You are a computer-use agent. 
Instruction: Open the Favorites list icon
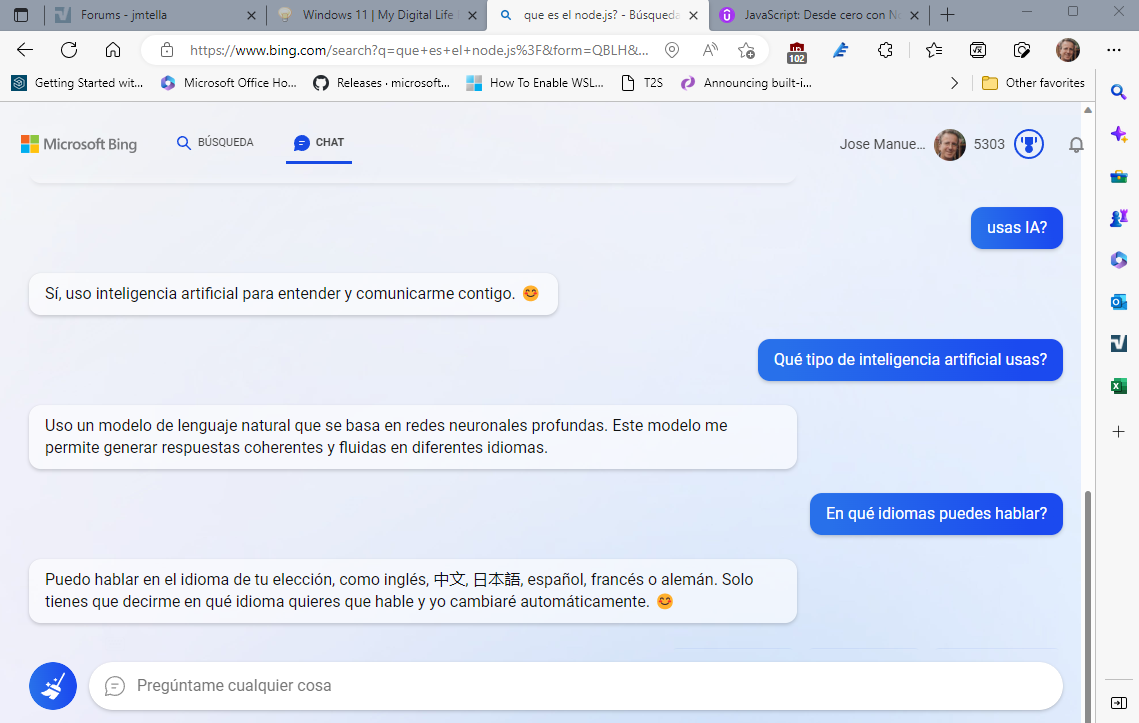click(x=933, y=50)
